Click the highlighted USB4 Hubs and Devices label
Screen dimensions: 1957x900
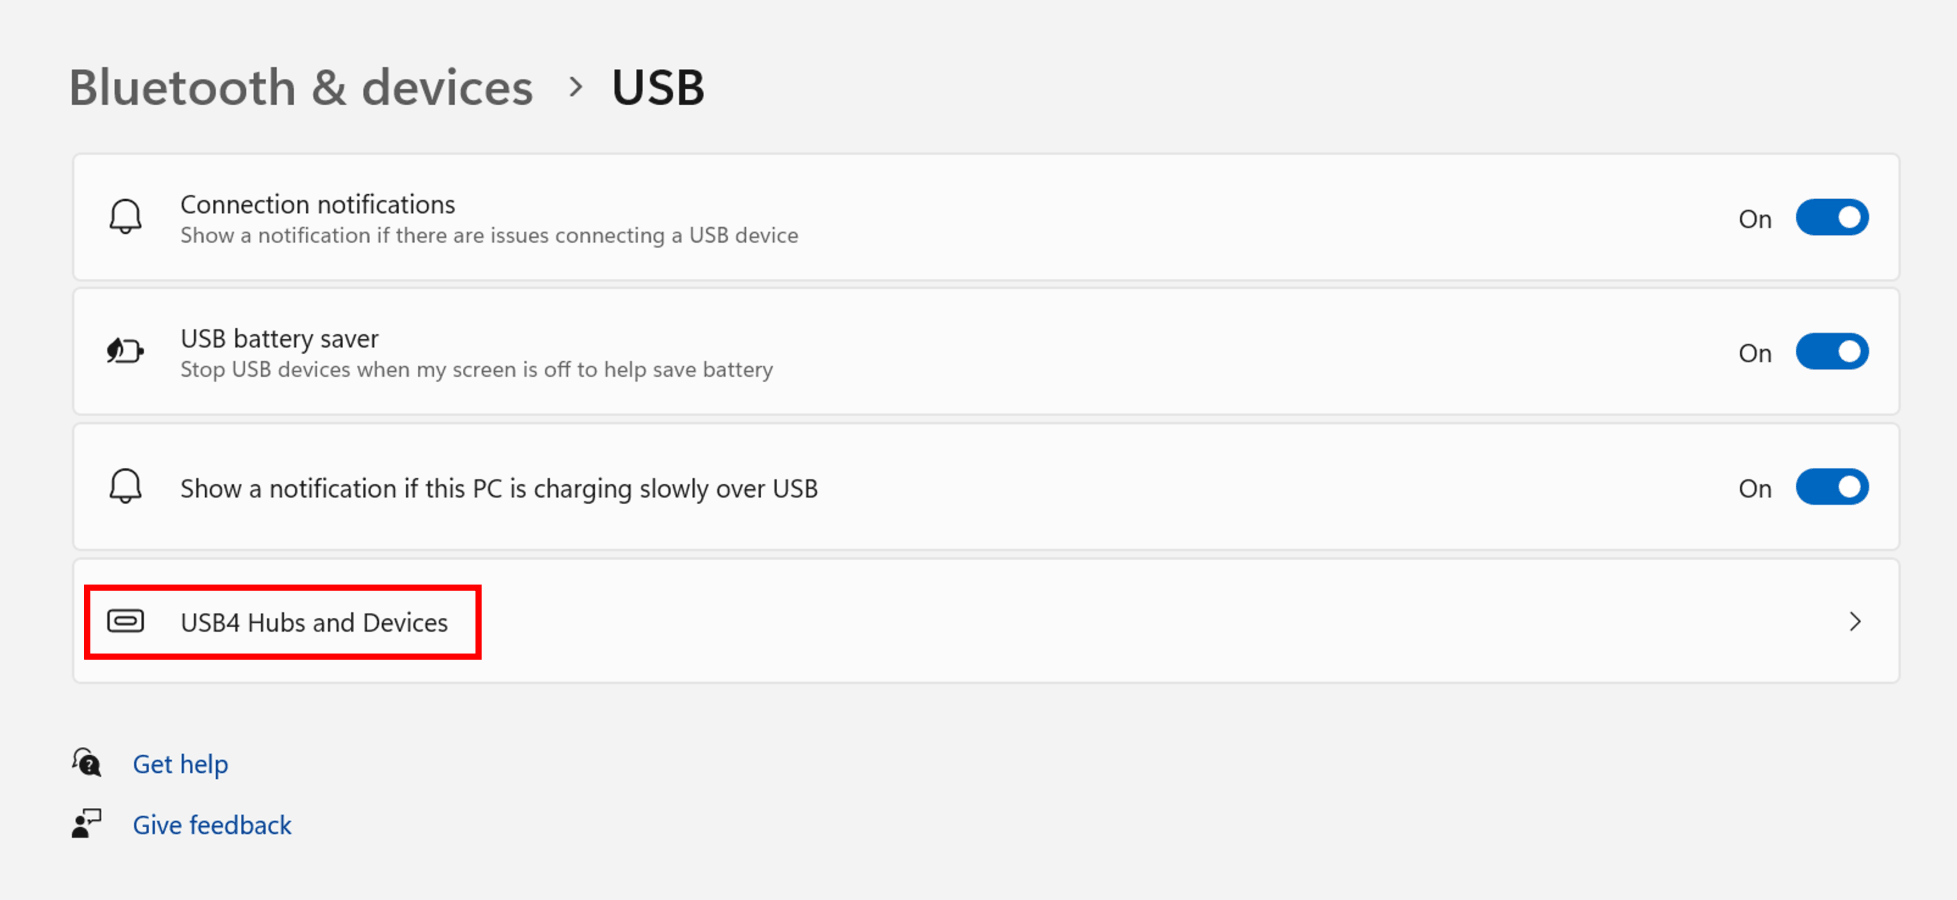pos(314,622)
